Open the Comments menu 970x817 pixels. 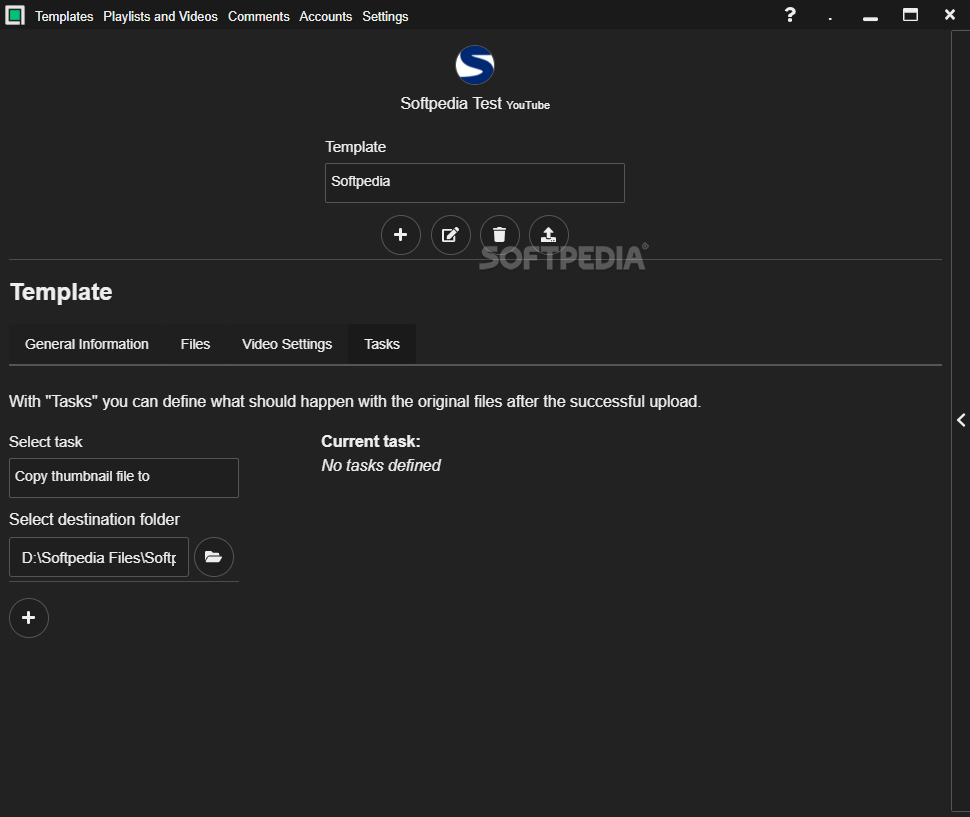pyautogui.click(x=259, y=17)
